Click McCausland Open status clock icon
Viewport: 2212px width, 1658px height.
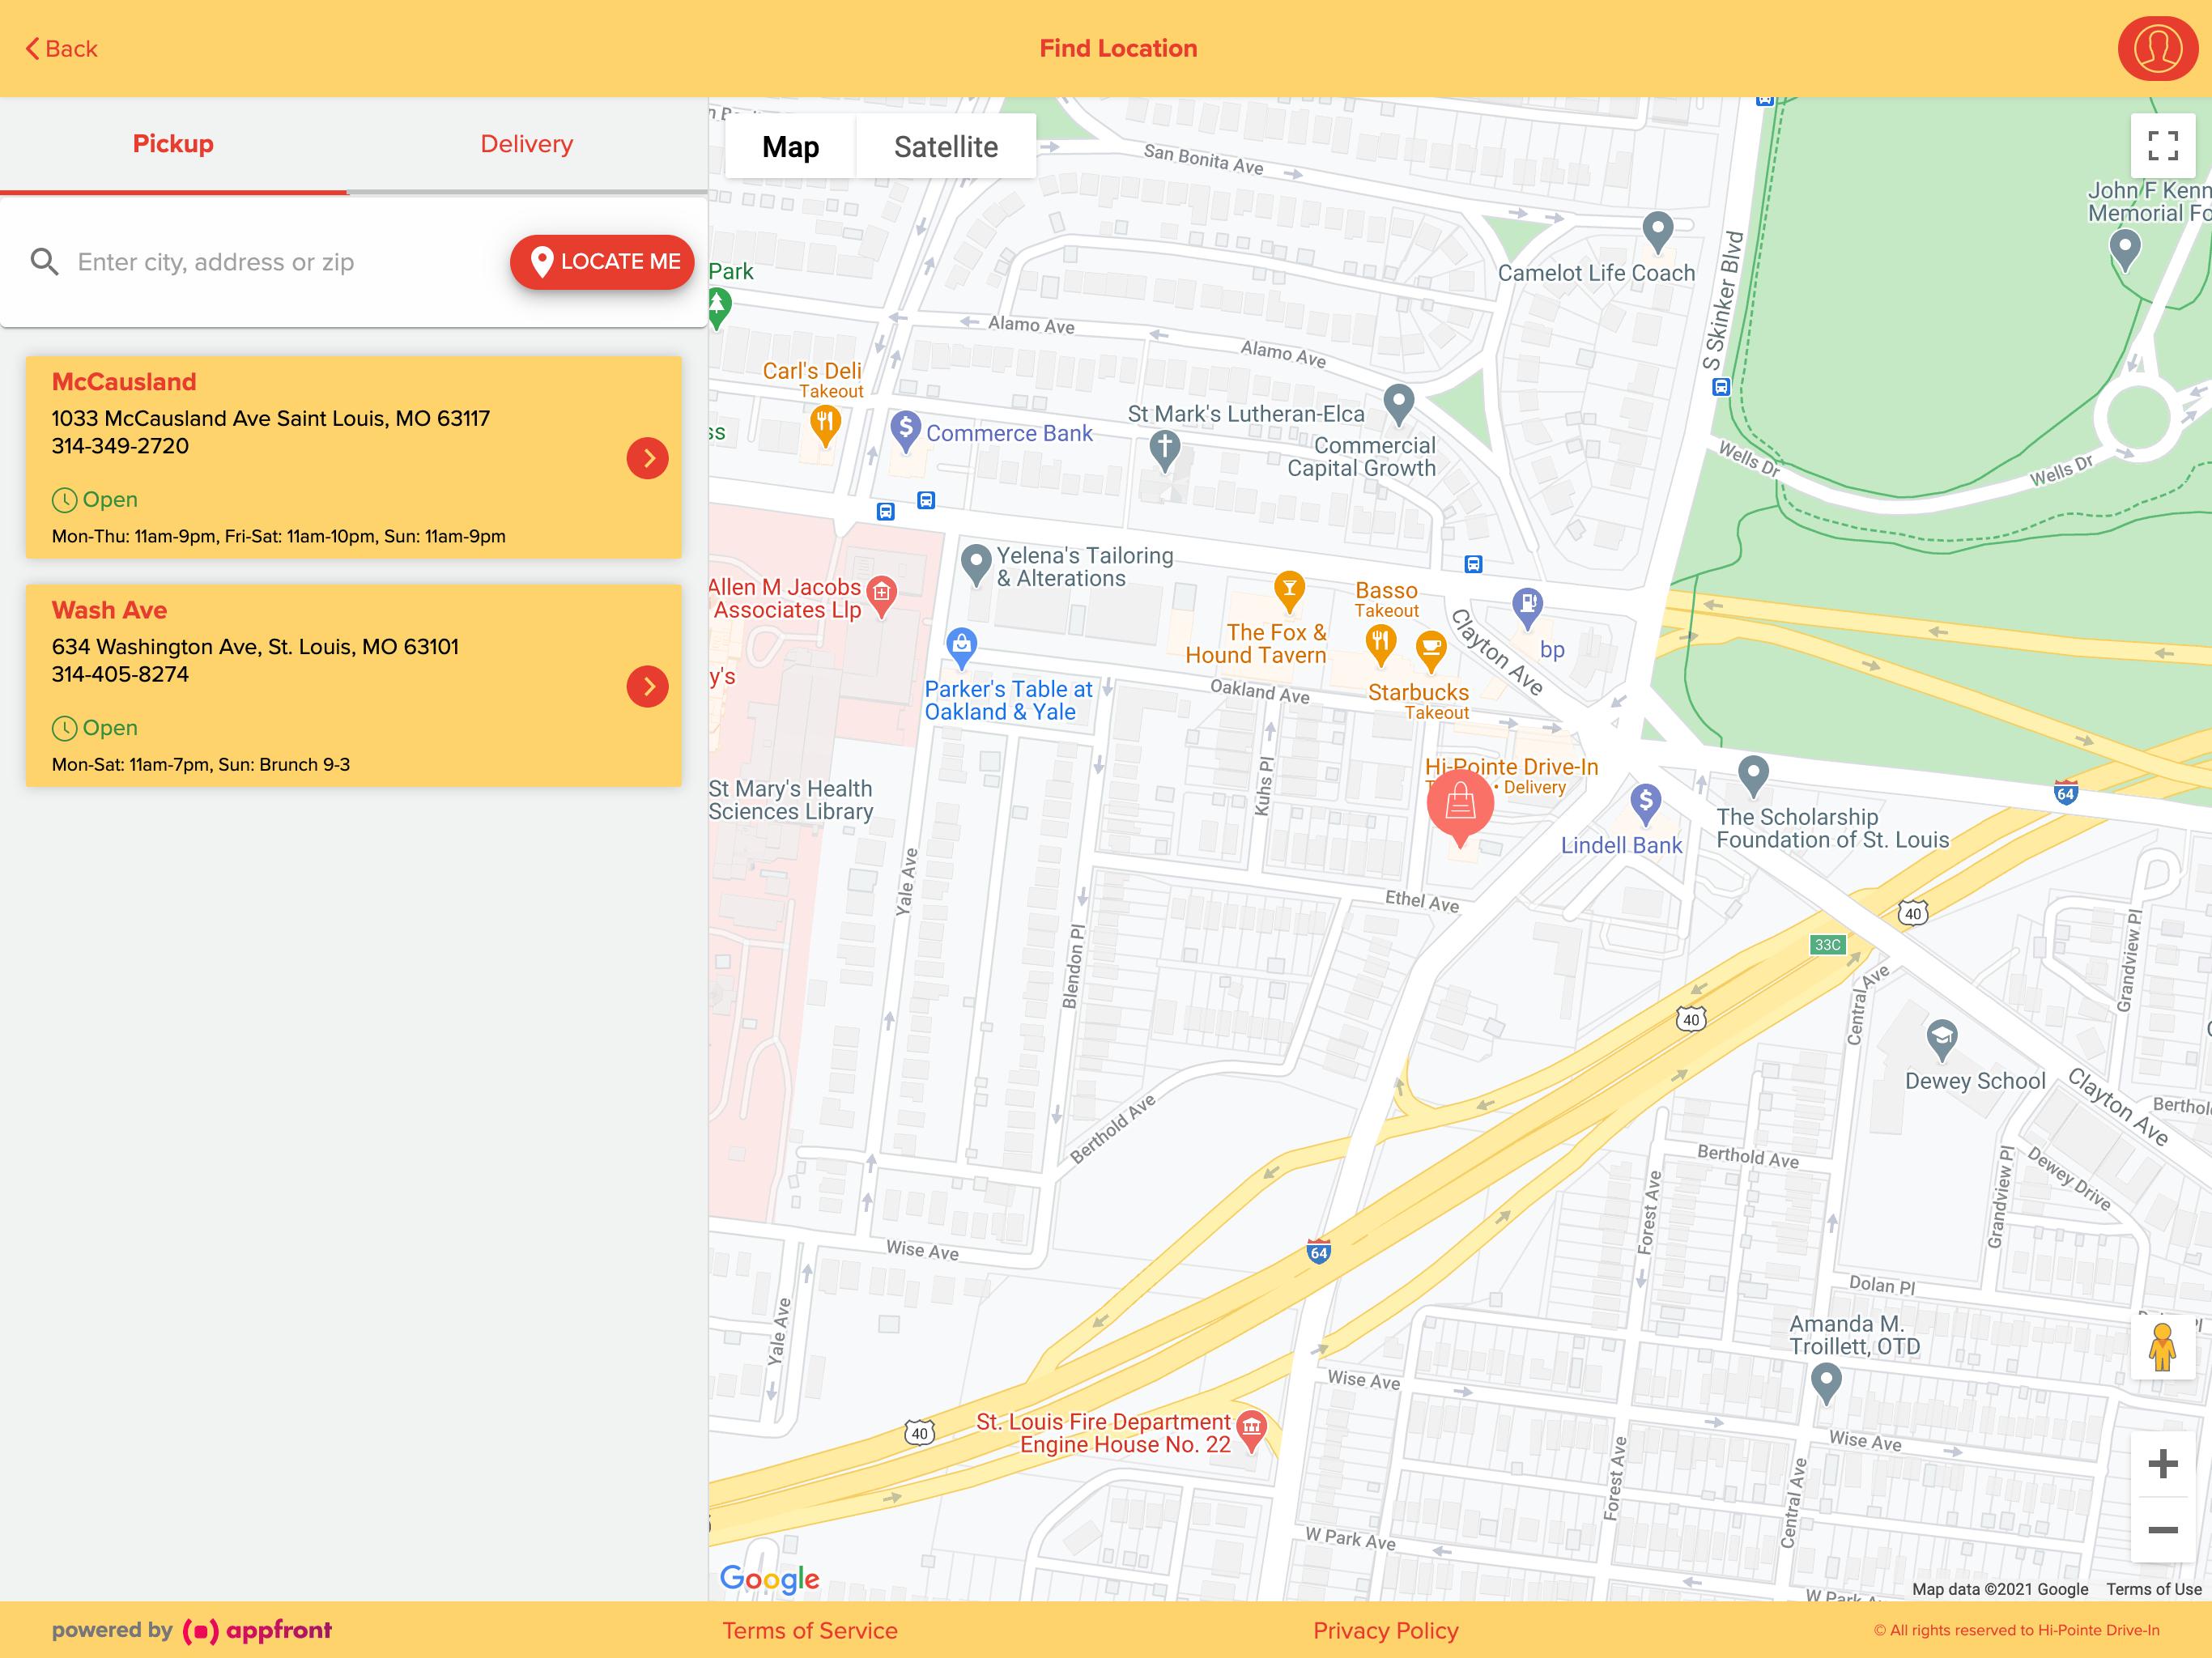[64, 500]
